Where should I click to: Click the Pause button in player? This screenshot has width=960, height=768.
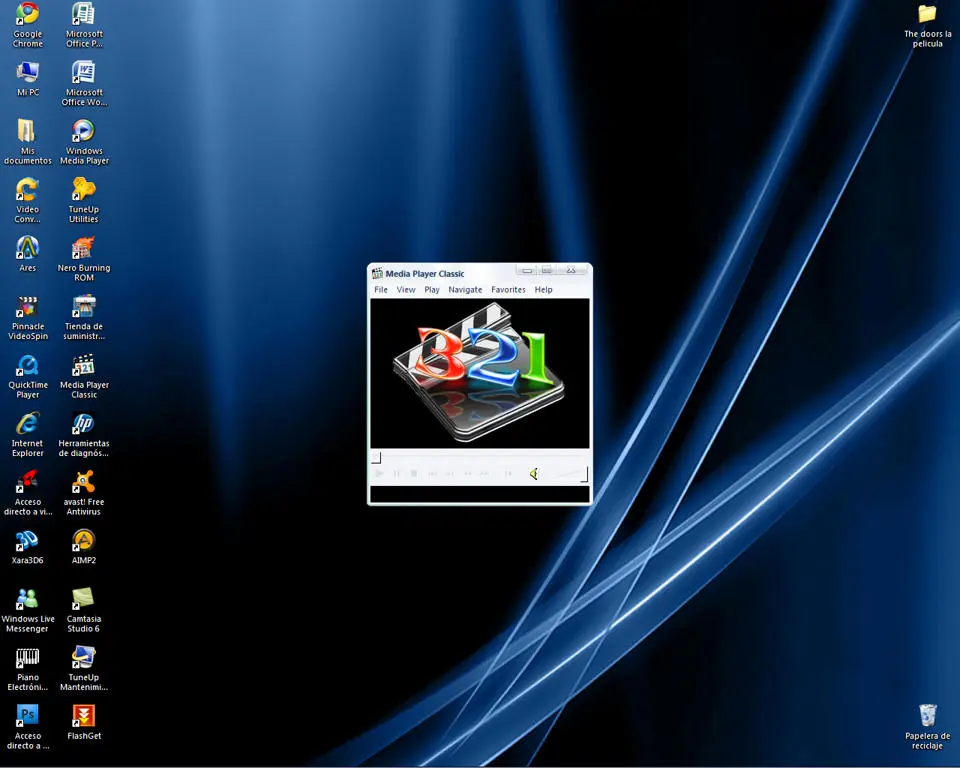tap(396, 473)
